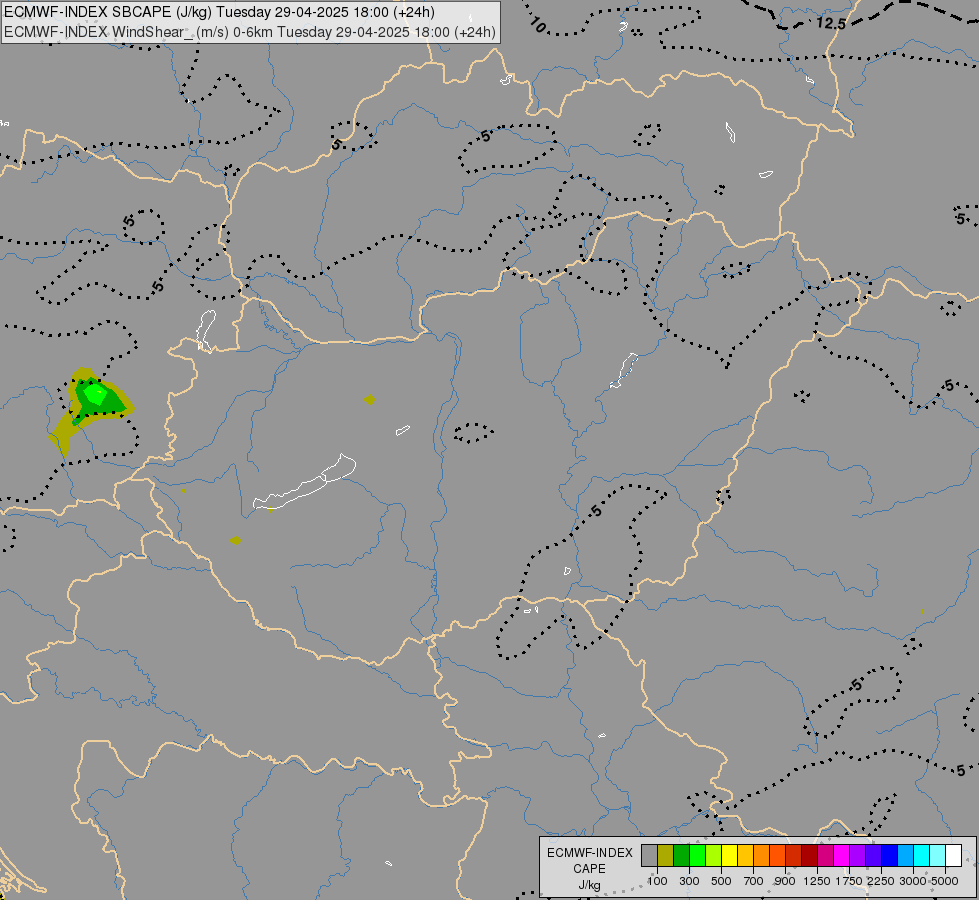The height and width of the screenshot is (900, 979).
Task: Click the orange-red swatch left of tick 900
Action: tap(777, 856)
